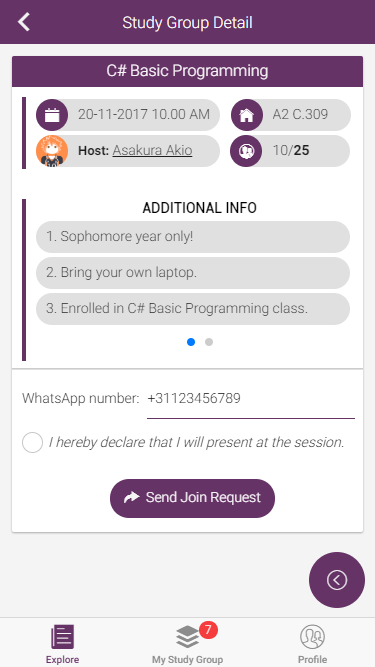Select the first blue pagination dot
Viewport: 375px width, 667px height.
191,342
